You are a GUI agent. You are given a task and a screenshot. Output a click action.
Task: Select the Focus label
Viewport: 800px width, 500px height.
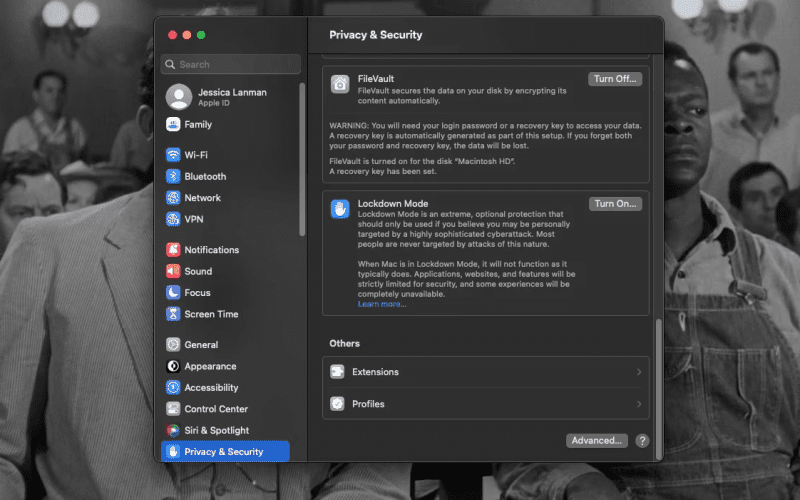point(197,293)
